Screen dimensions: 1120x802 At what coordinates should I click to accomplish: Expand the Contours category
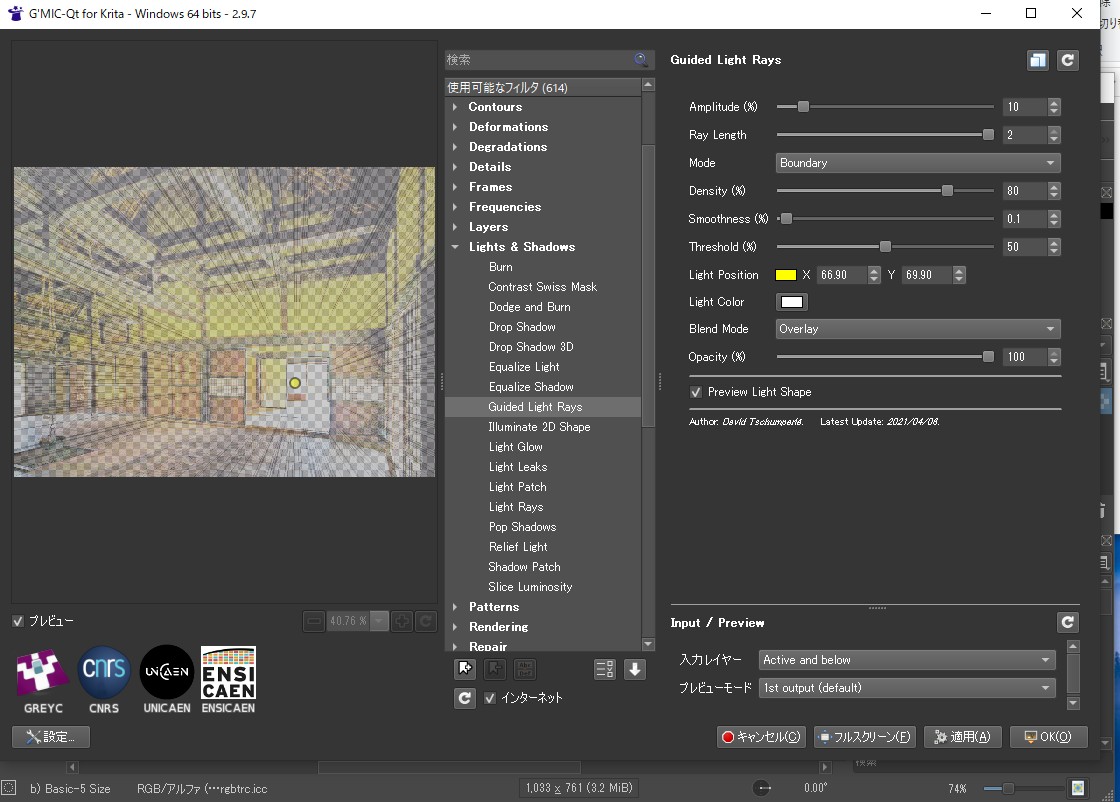pos(455,106)
